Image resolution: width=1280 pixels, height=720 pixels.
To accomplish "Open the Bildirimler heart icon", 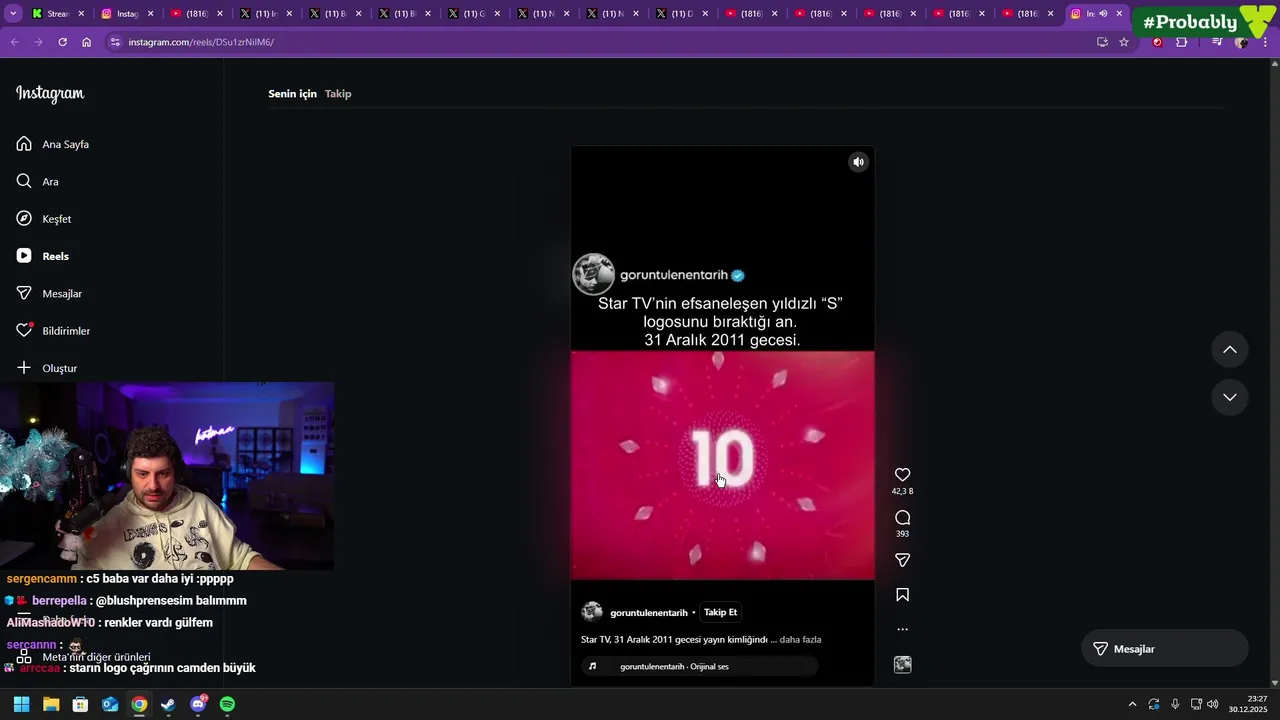I will 24,330.
